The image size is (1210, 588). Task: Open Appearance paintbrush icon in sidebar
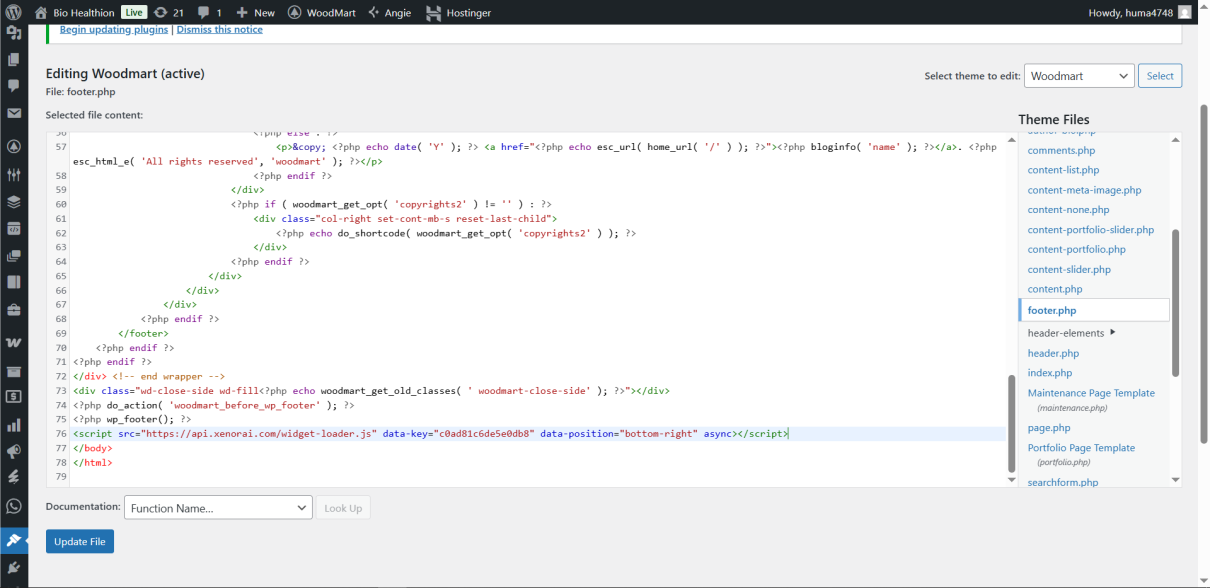(x=14, y=540)
